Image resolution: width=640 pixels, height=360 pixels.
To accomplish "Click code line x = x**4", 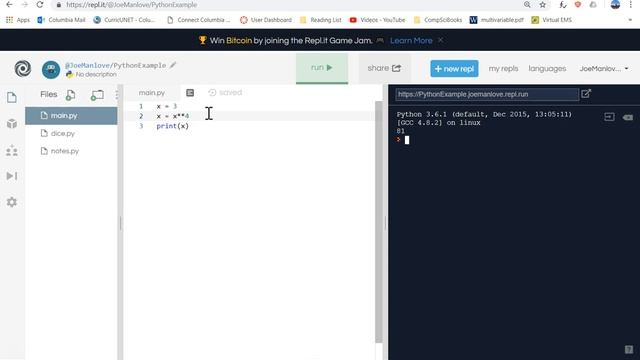I will pyautogui.click(x=173, y=116).
